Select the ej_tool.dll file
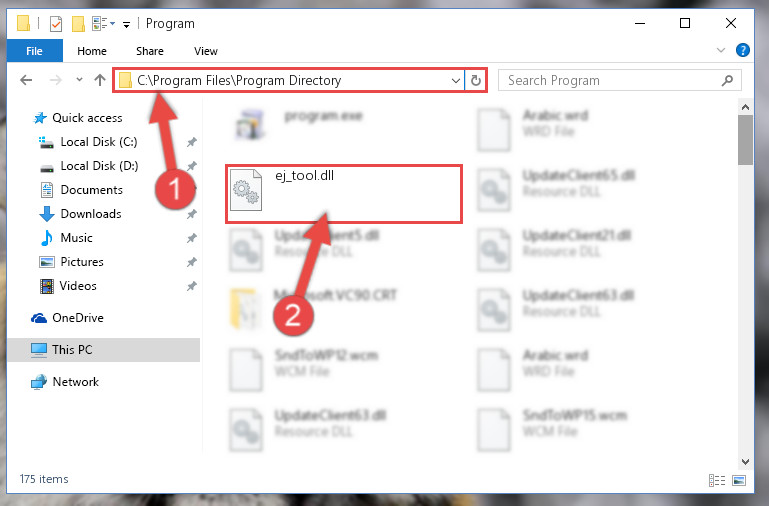 [x=343, y=194]
